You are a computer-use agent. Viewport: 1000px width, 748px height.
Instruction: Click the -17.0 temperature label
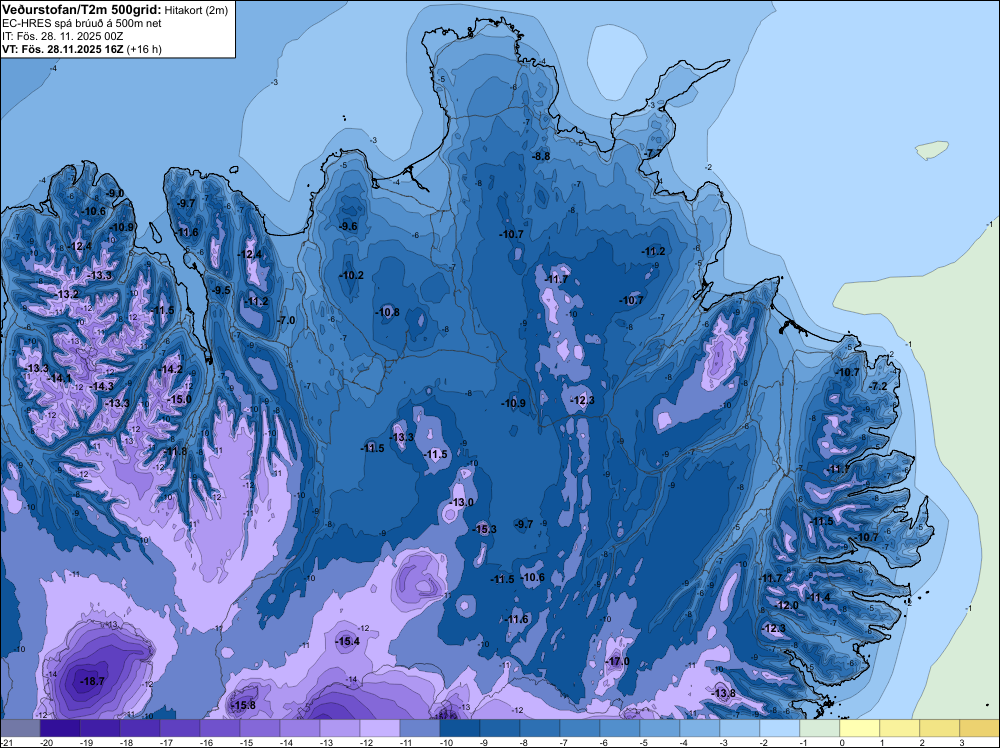[617, 661]
